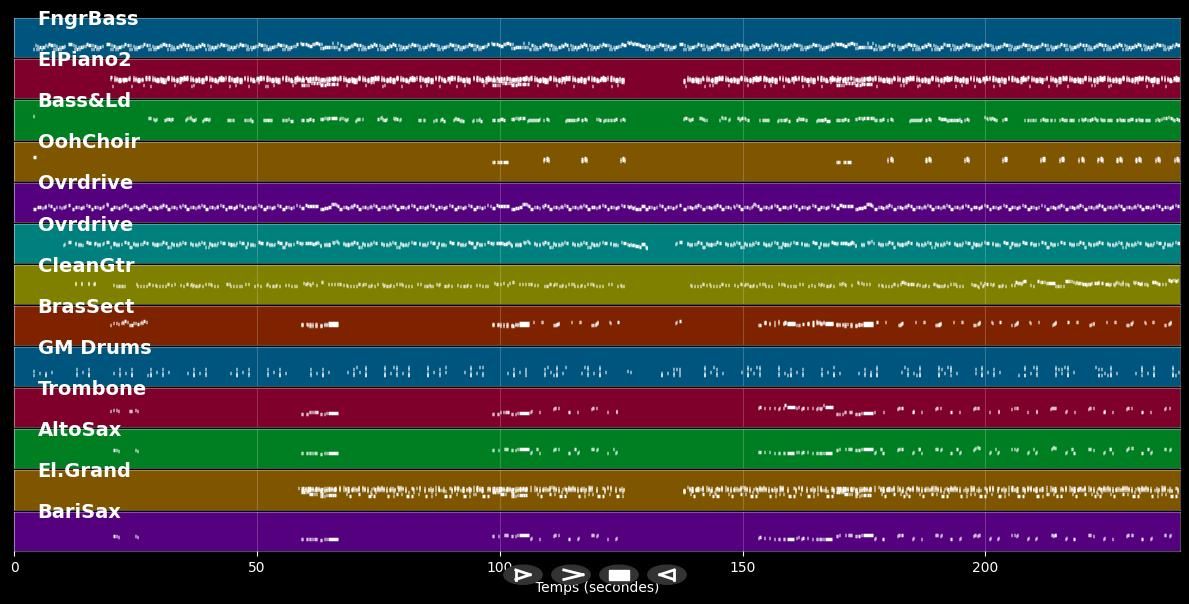Click the 'Temps (secondes)' axis title
This screenshot has height=604, width=1189.
597,588
